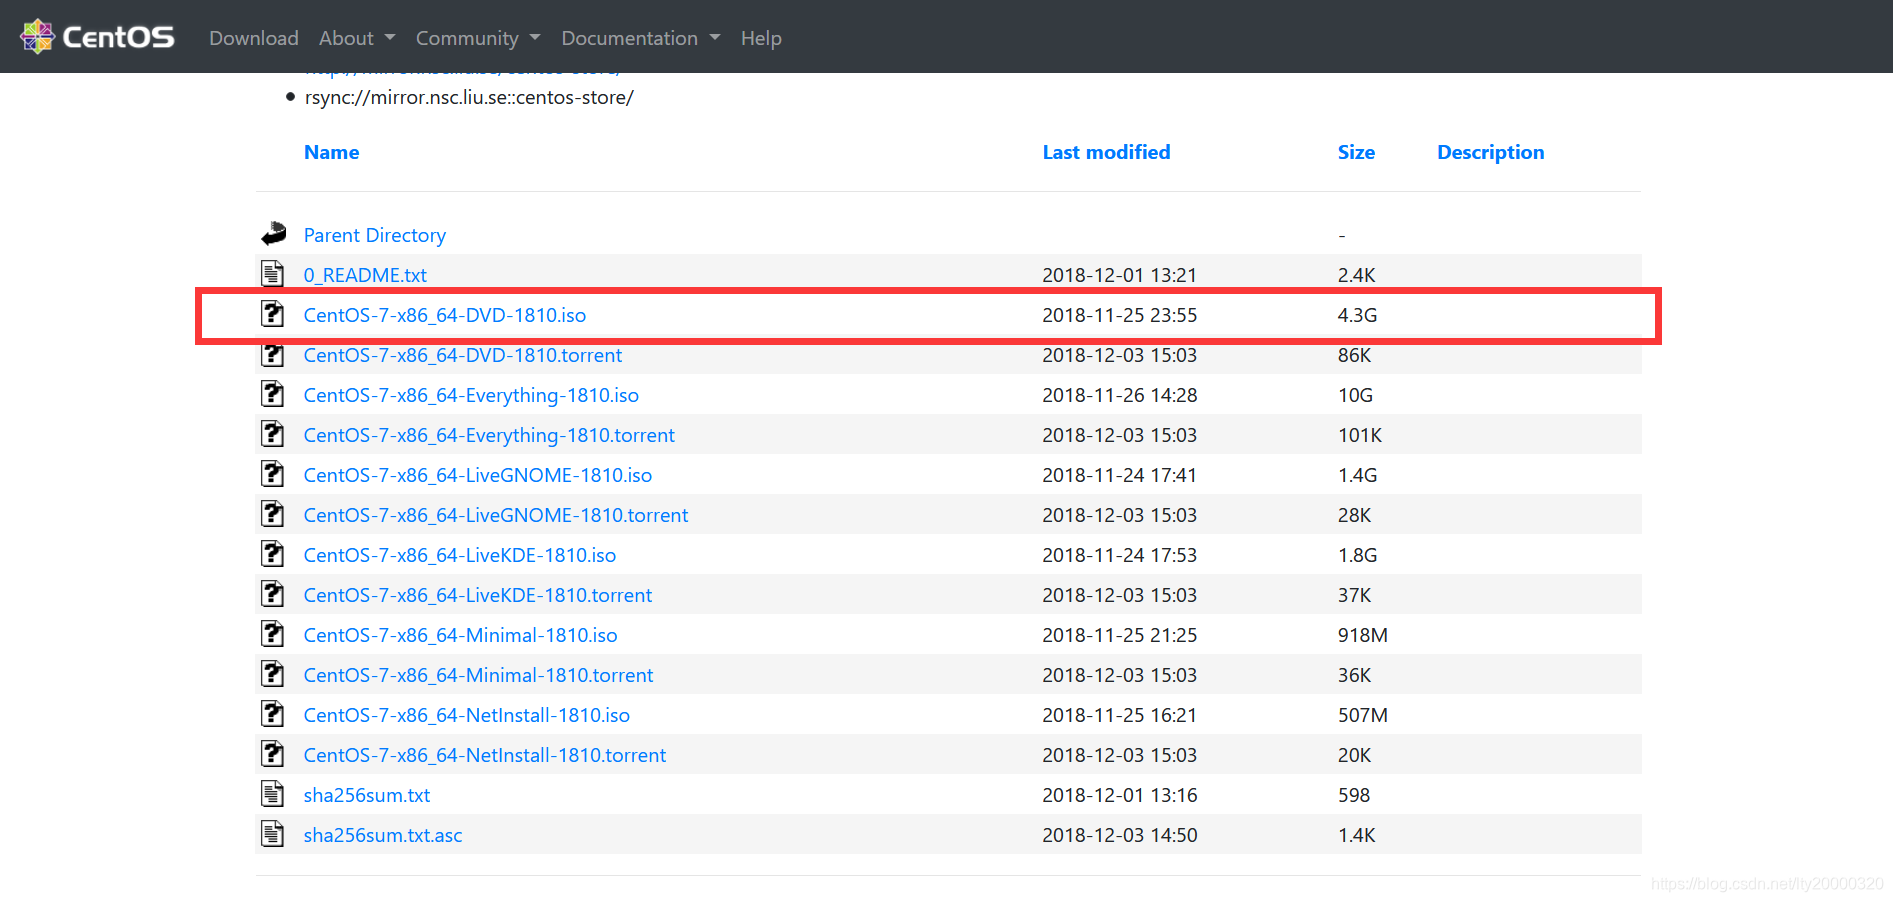The height and width of the screenshot is (902, 1893).
Task: Click the icon beside CentOS-7-x86_64-LiveKDE-1810.iso
Action: pyautogui.click(x=273, y=553)
